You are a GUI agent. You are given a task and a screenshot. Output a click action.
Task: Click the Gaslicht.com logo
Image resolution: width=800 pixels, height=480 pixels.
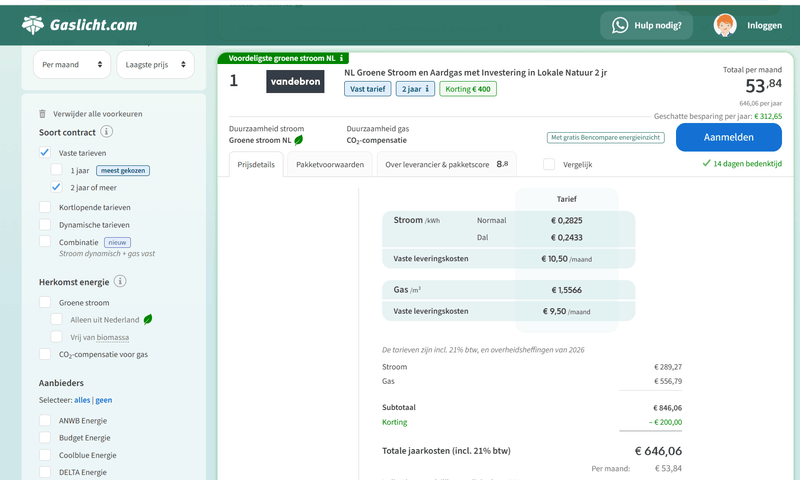point(80,24)
